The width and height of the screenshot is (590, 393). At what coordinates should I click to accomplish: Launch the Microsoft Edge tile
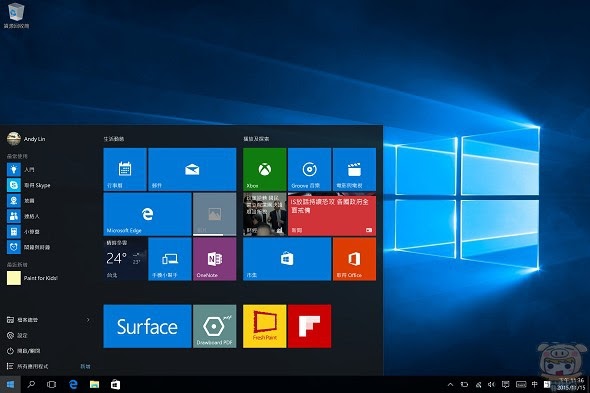[147, 214]
